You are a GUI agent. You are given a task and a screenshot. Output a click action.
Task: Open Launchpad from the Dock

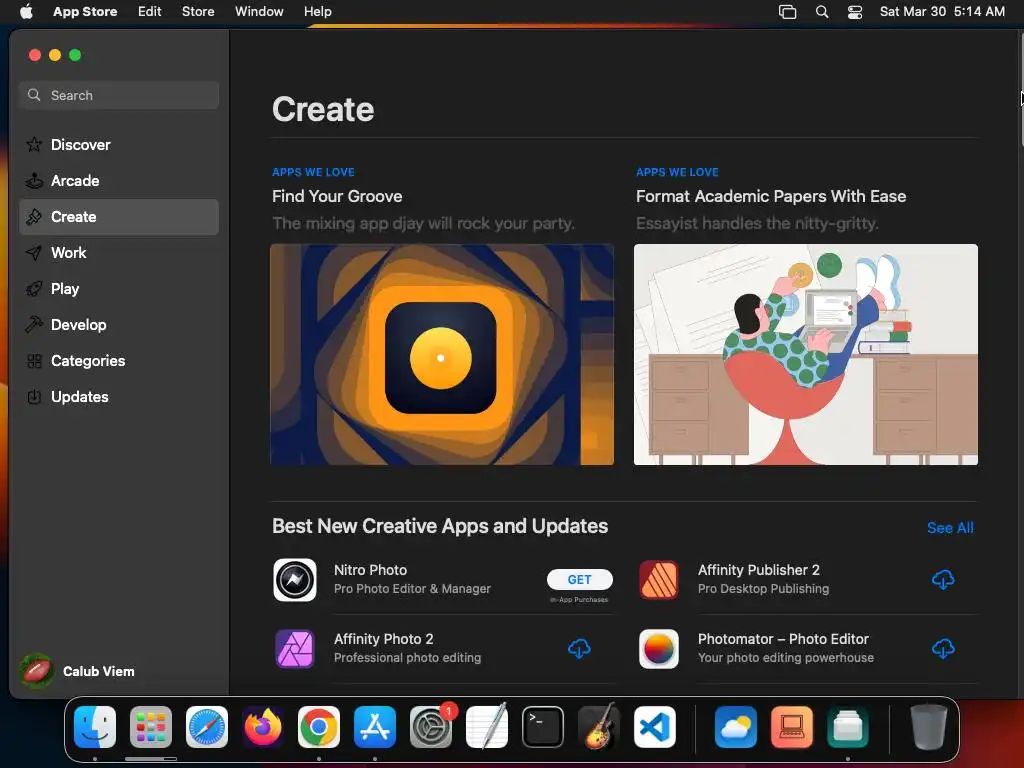coord(151,727)
